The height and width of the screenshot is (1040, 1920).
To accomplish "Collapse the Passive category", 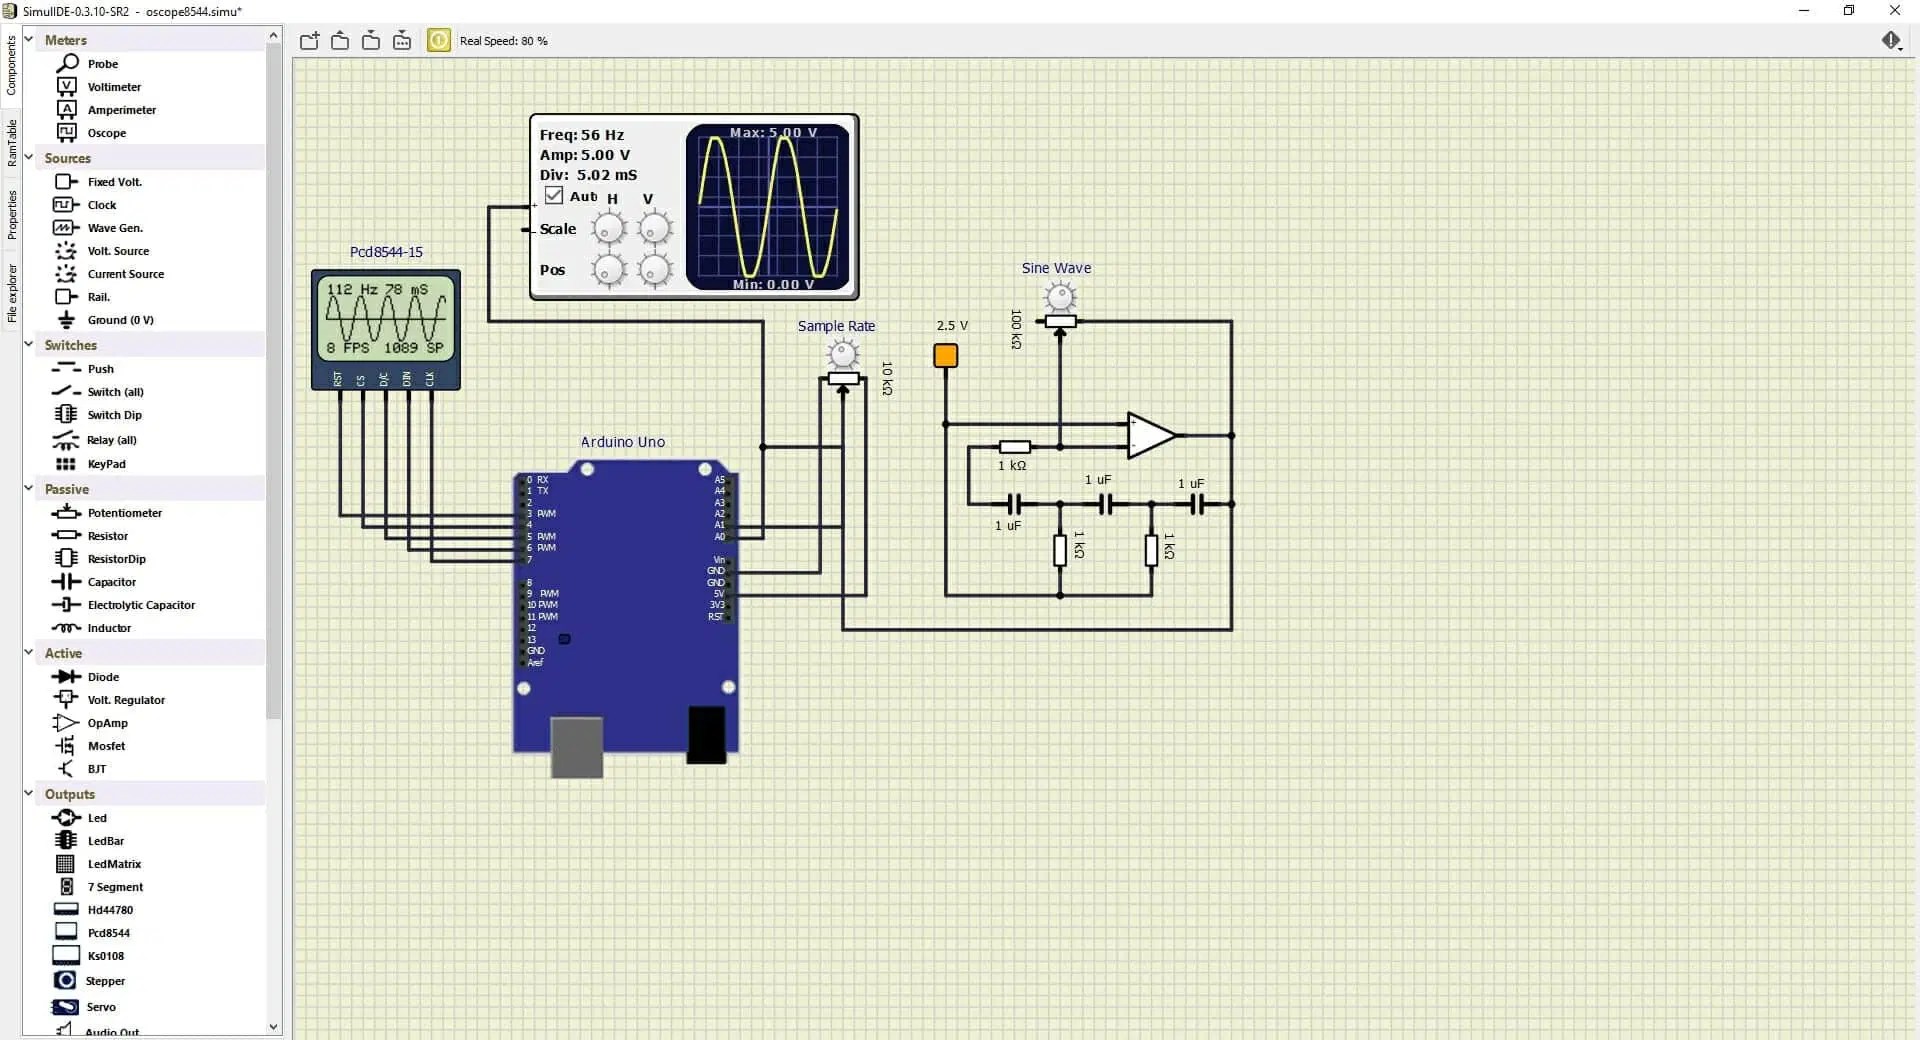I will point(28,488).
